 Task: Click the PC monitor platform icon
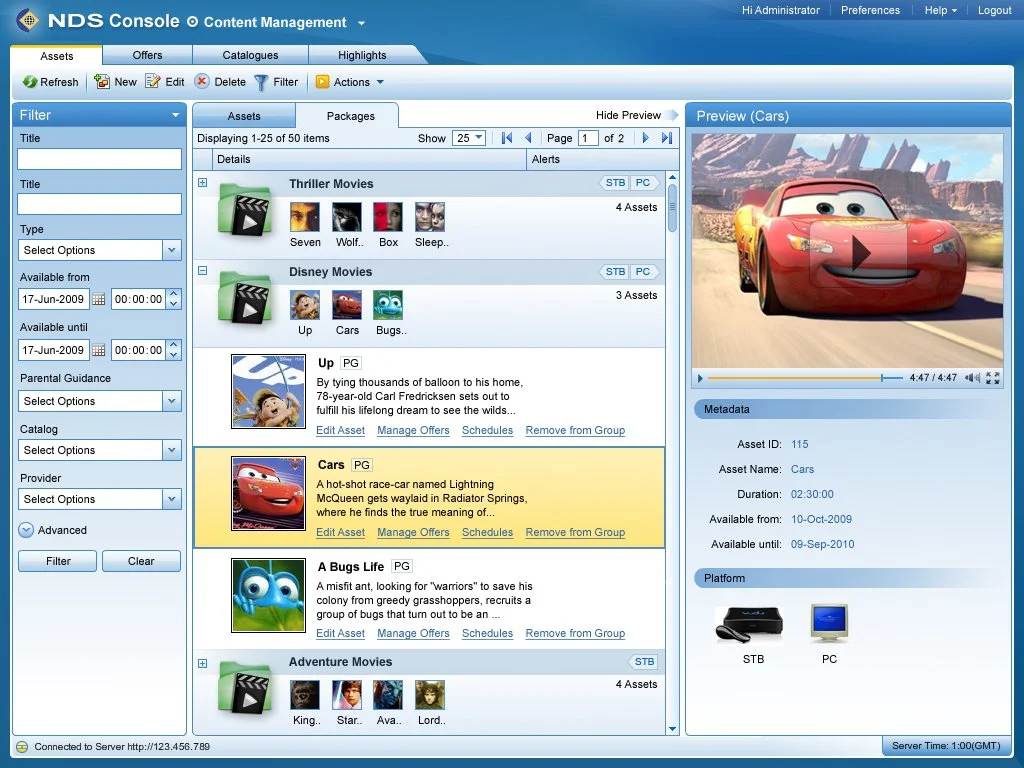point(829,624)
